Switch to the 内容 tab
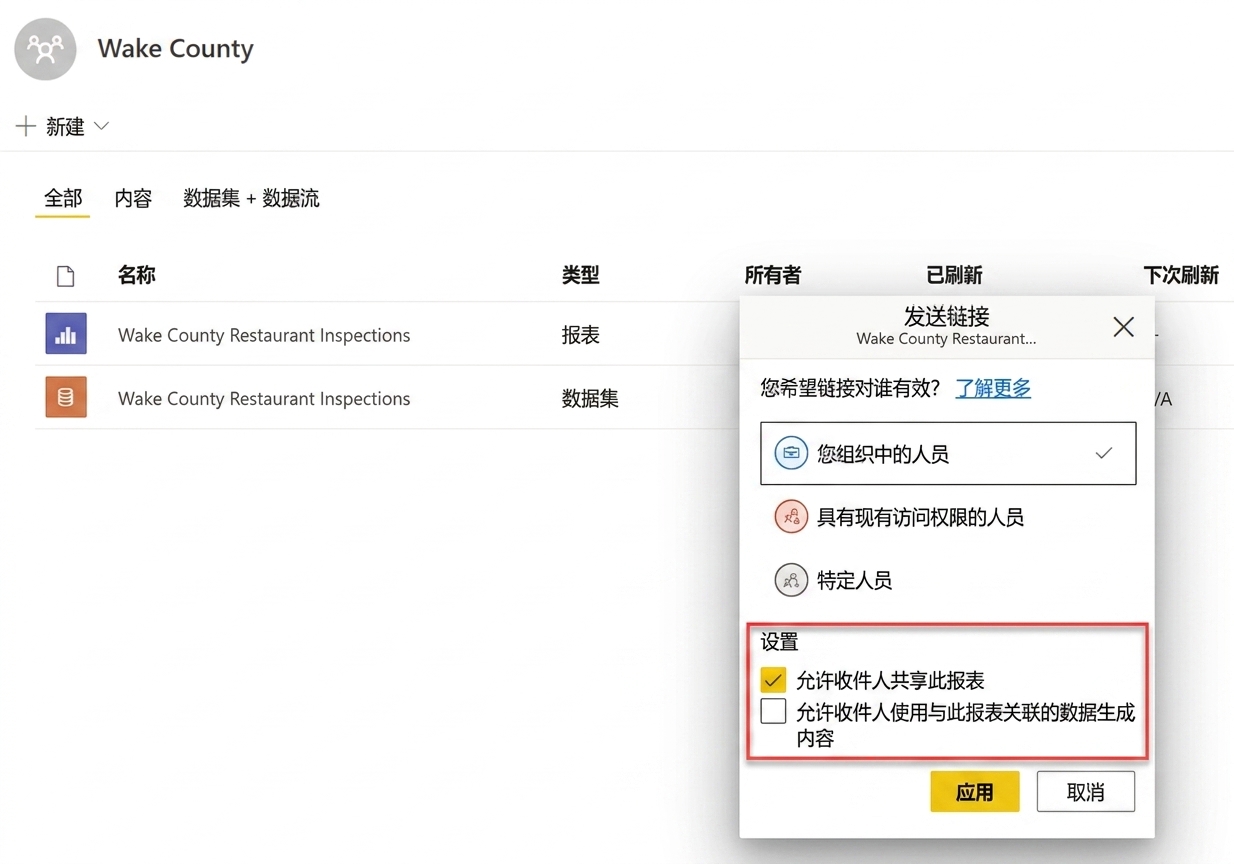The height and width of the screenshot is (864, 1234). pos(133,198)
